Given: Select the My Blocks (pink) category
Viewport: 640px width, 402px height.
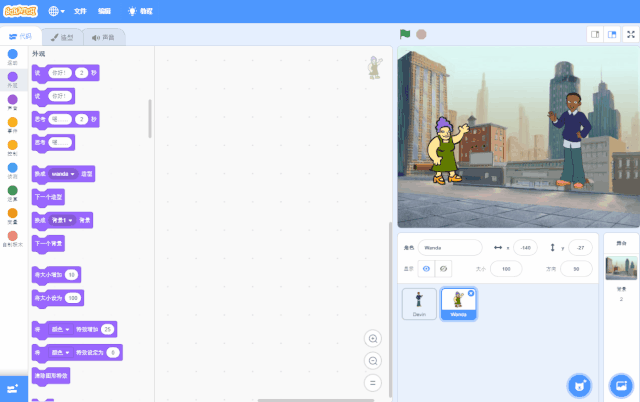Looking at the screenshot, I should pos(13,239).
